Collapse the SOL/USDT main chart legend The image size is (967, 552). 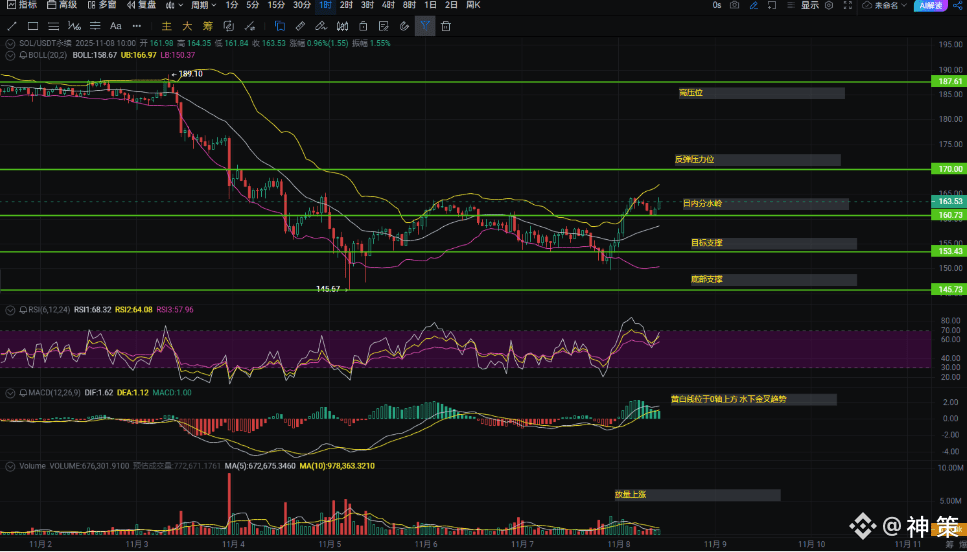[8, 43]
